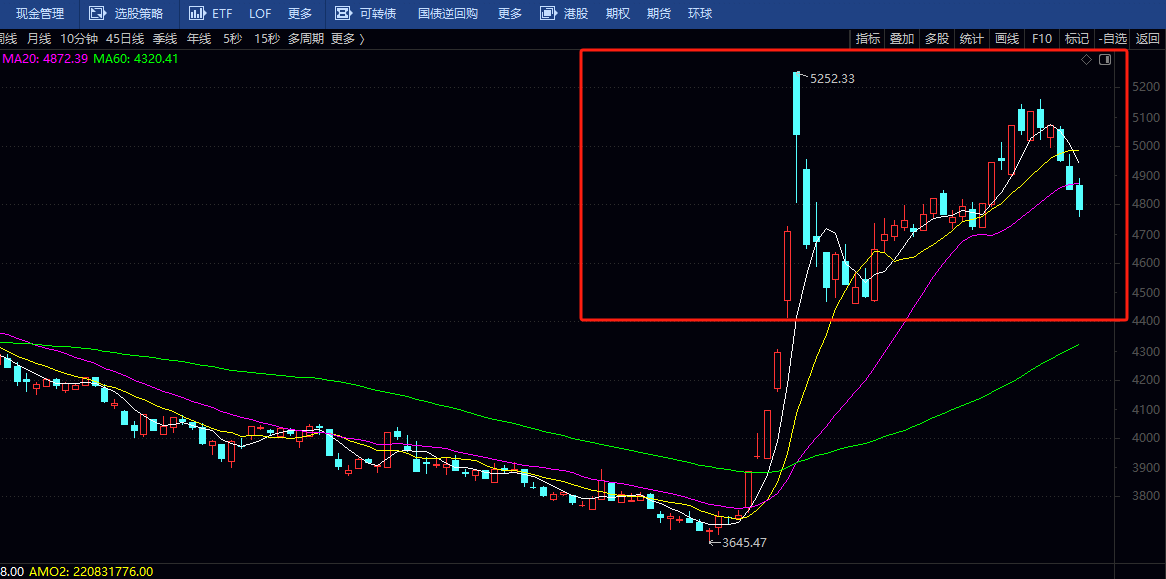Open 期货 section
This screenshot has height=579, width=1166.
coord(659,13)
